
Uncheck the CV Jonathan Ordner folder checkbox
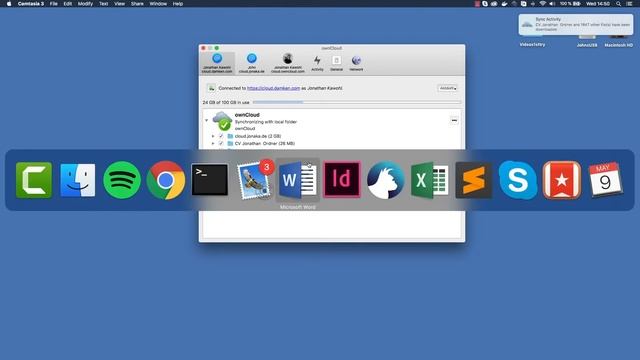pyautogui.click(x=221, y=144)
